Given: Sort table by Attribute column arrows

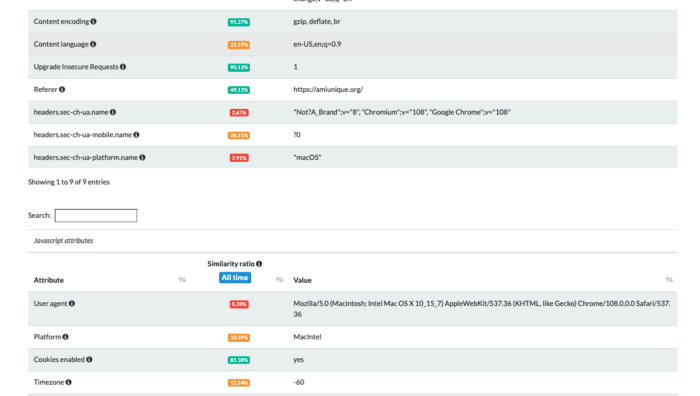Looking at the screenshot, I should point(182,280).
